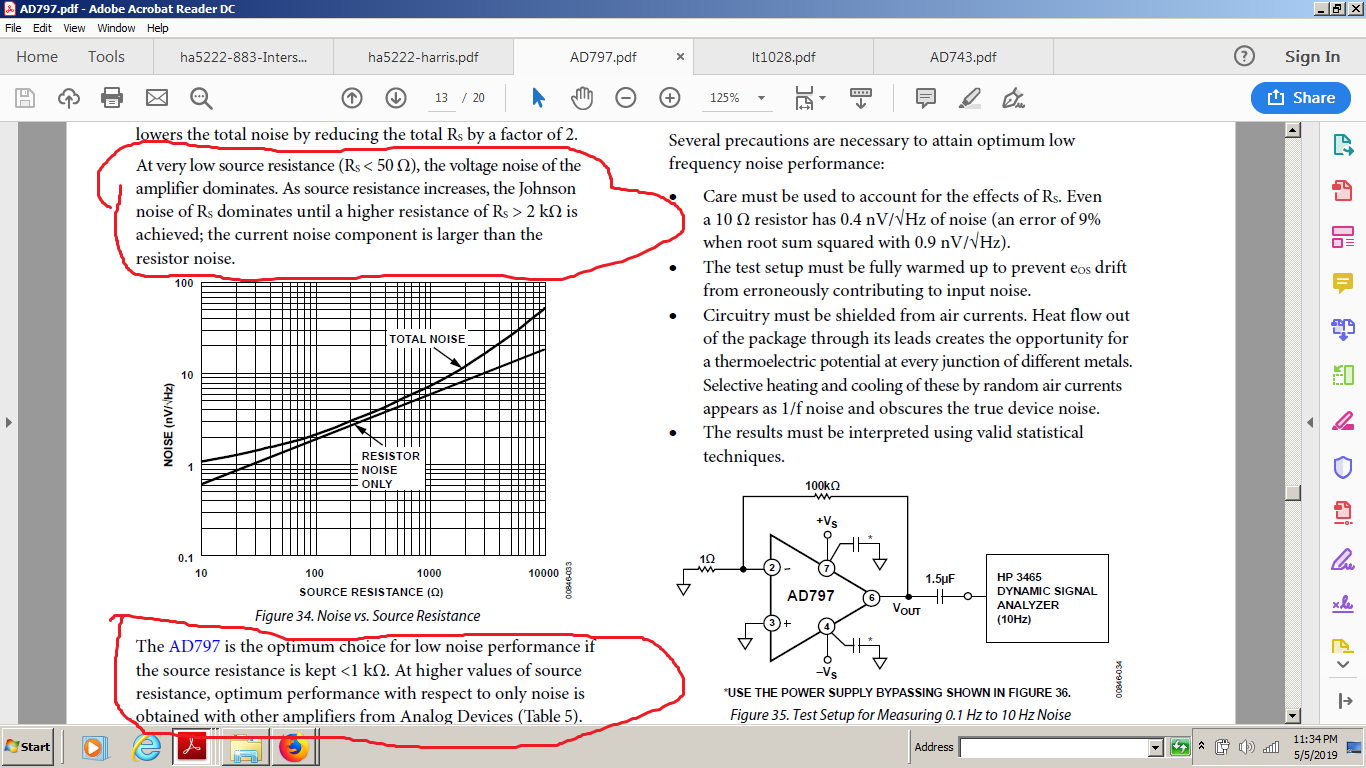Open Compress PDF tool in right pane
The height and width of the screenshot is (768, 1366).
pyautogui.click(x=1343, y=512)
